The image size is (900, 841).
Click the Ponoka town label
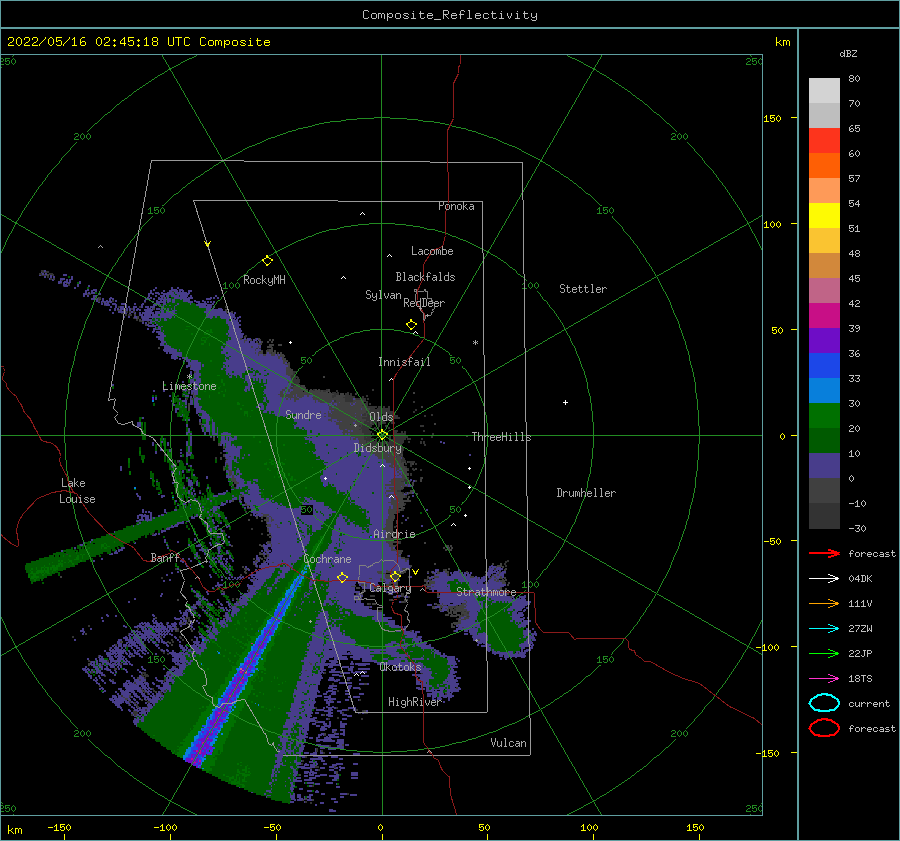(x=456, y=206)
